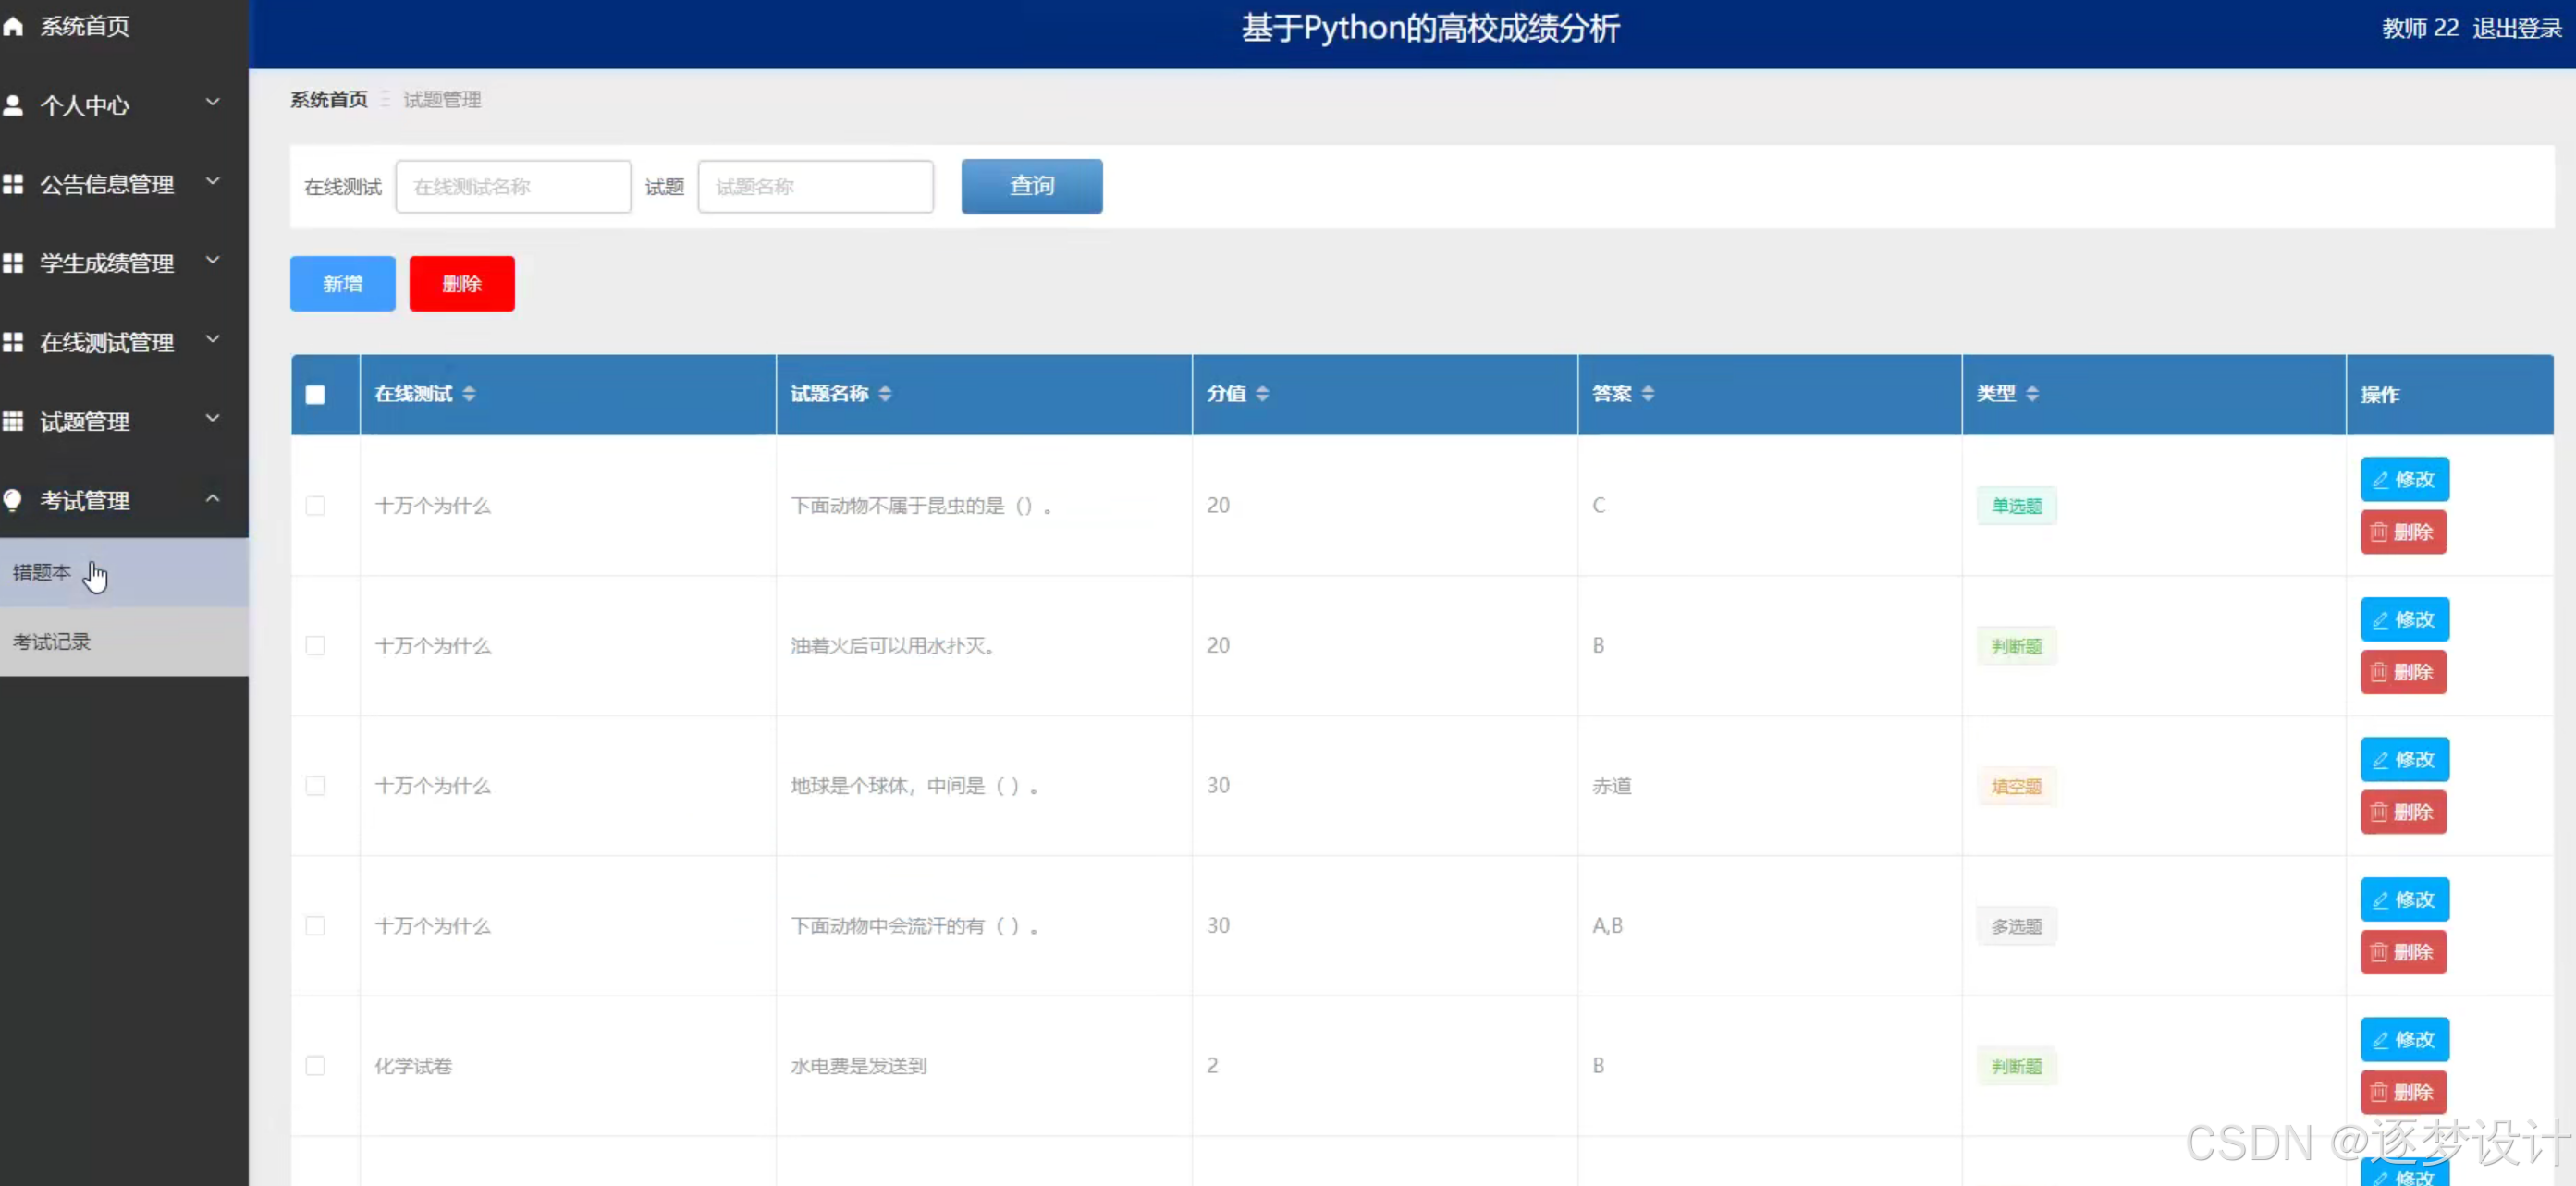Viewport: 2576px width, 1186px height.
Task: Click the 判断题 tag in 油着火 row
Action: click(2017, 647)
